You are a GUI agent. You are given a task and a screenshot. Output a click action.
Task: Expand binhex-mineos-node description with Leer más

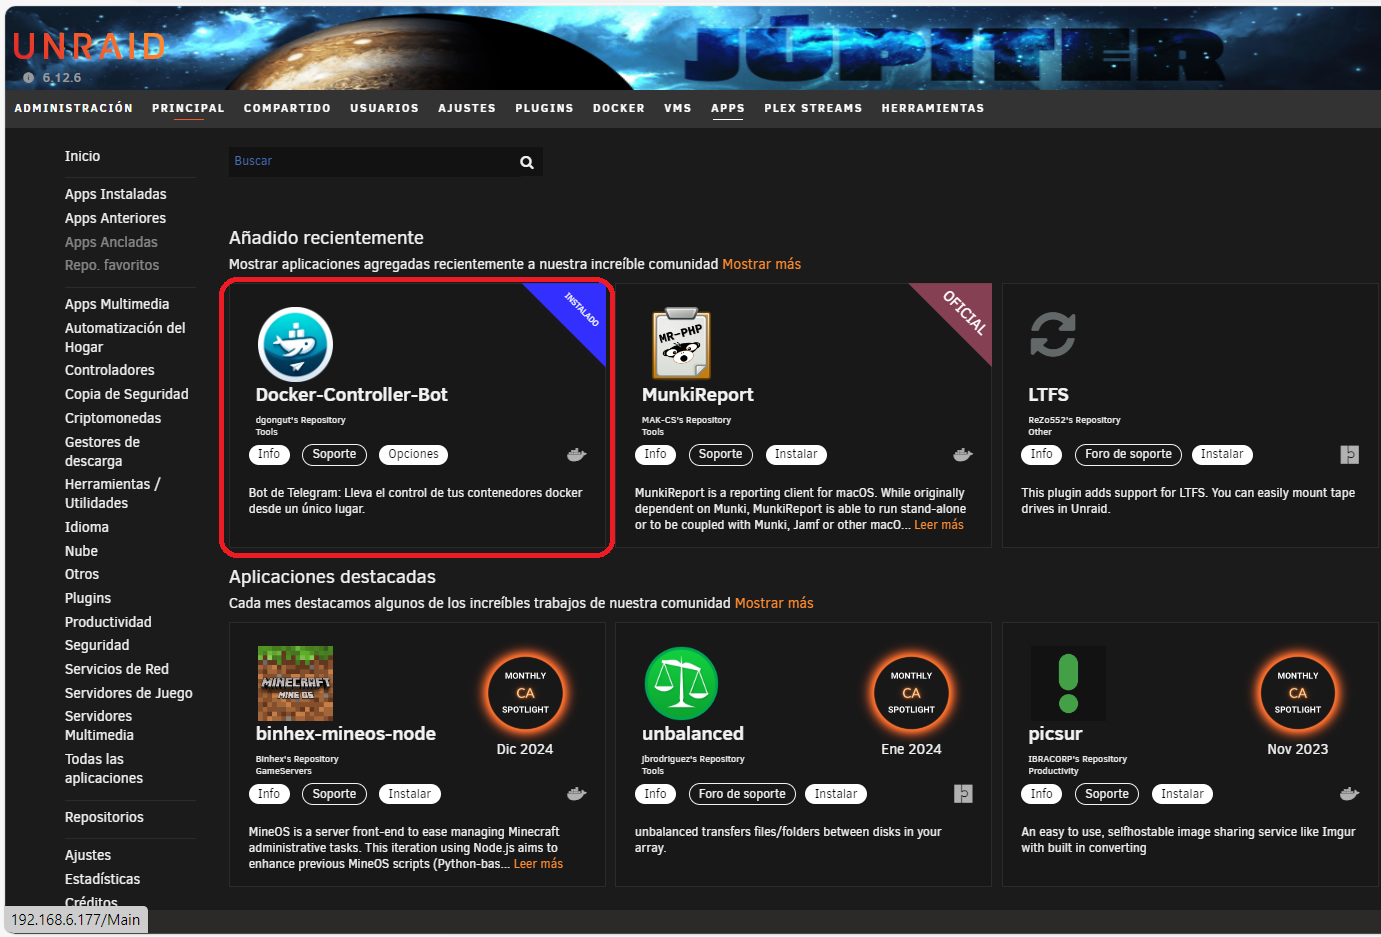[538, 864]
